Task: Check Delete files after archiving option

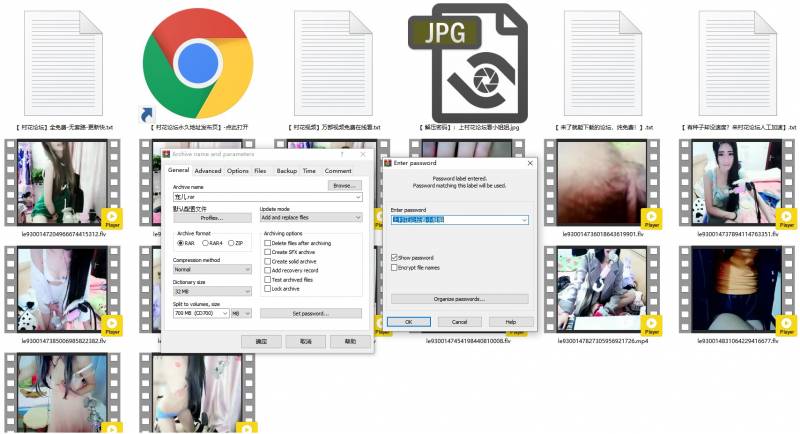Action: click(267, 243)
